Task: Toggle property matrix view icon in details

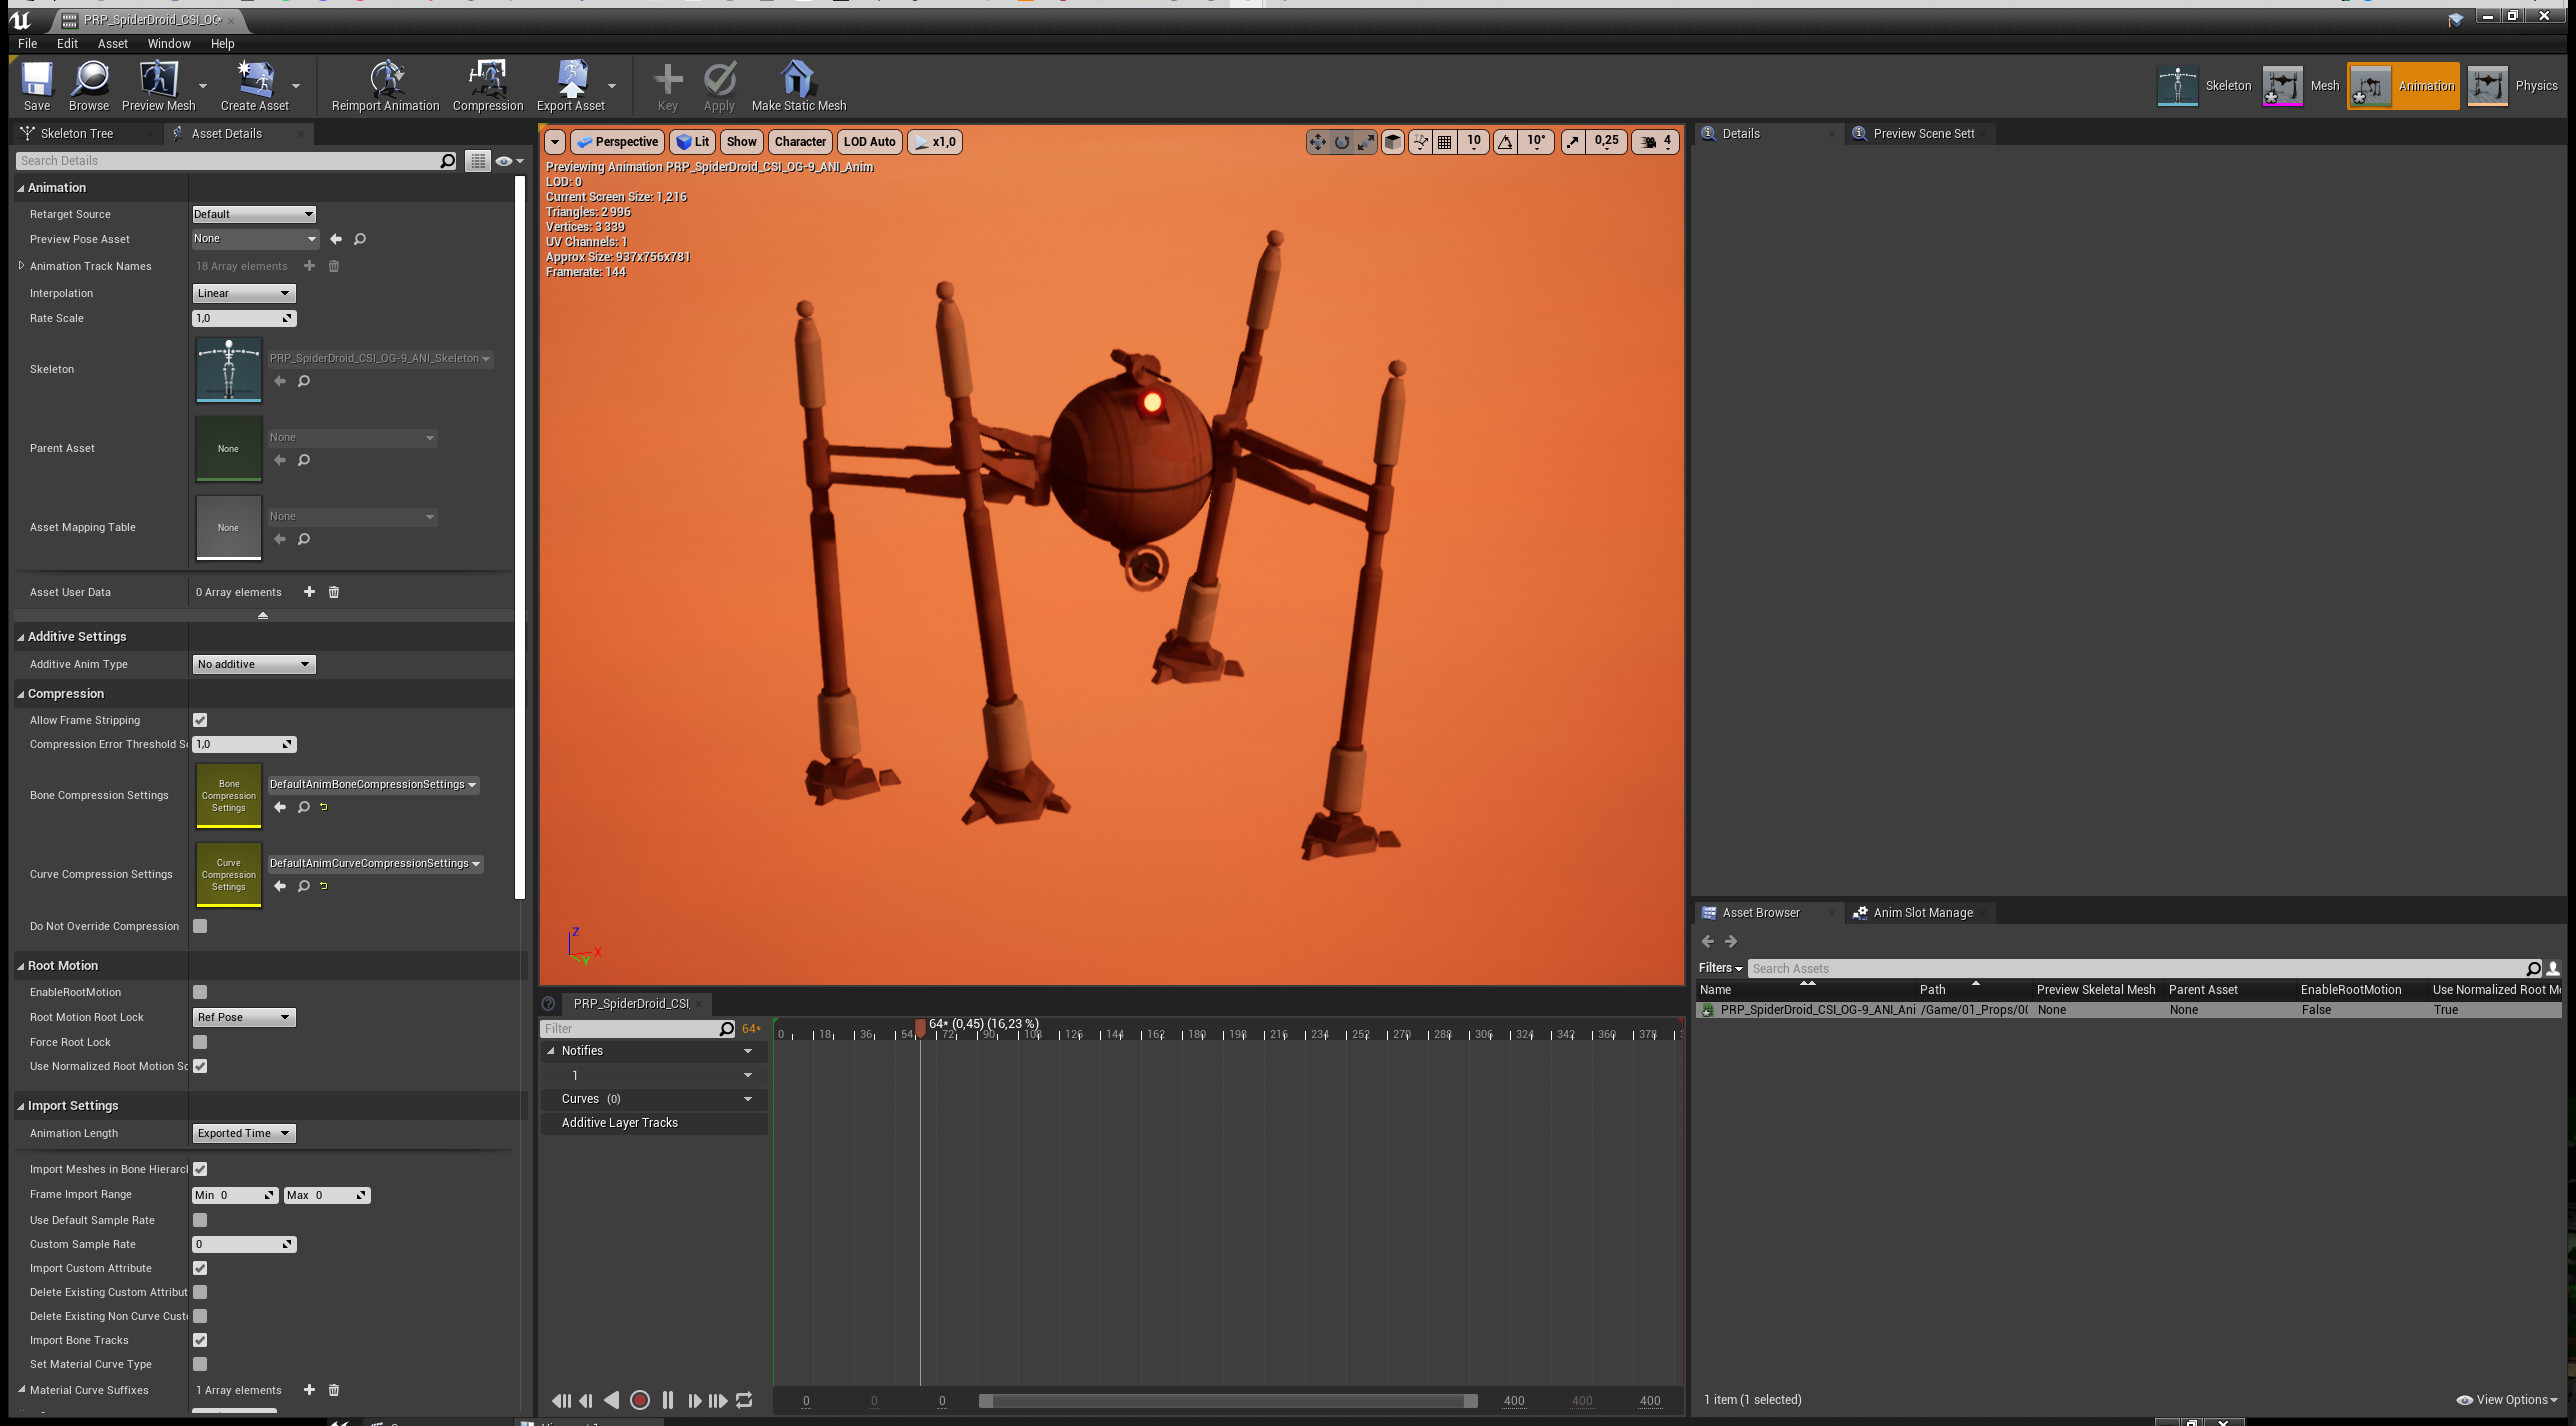Action: point(478,161)
